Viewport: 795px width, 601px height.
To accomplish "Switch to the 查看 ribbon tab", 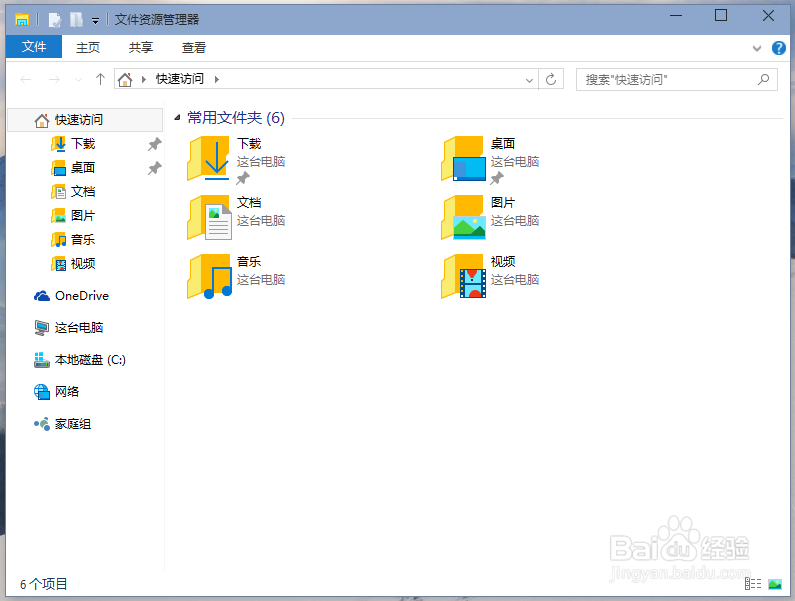I will click(x=194, y=47).
